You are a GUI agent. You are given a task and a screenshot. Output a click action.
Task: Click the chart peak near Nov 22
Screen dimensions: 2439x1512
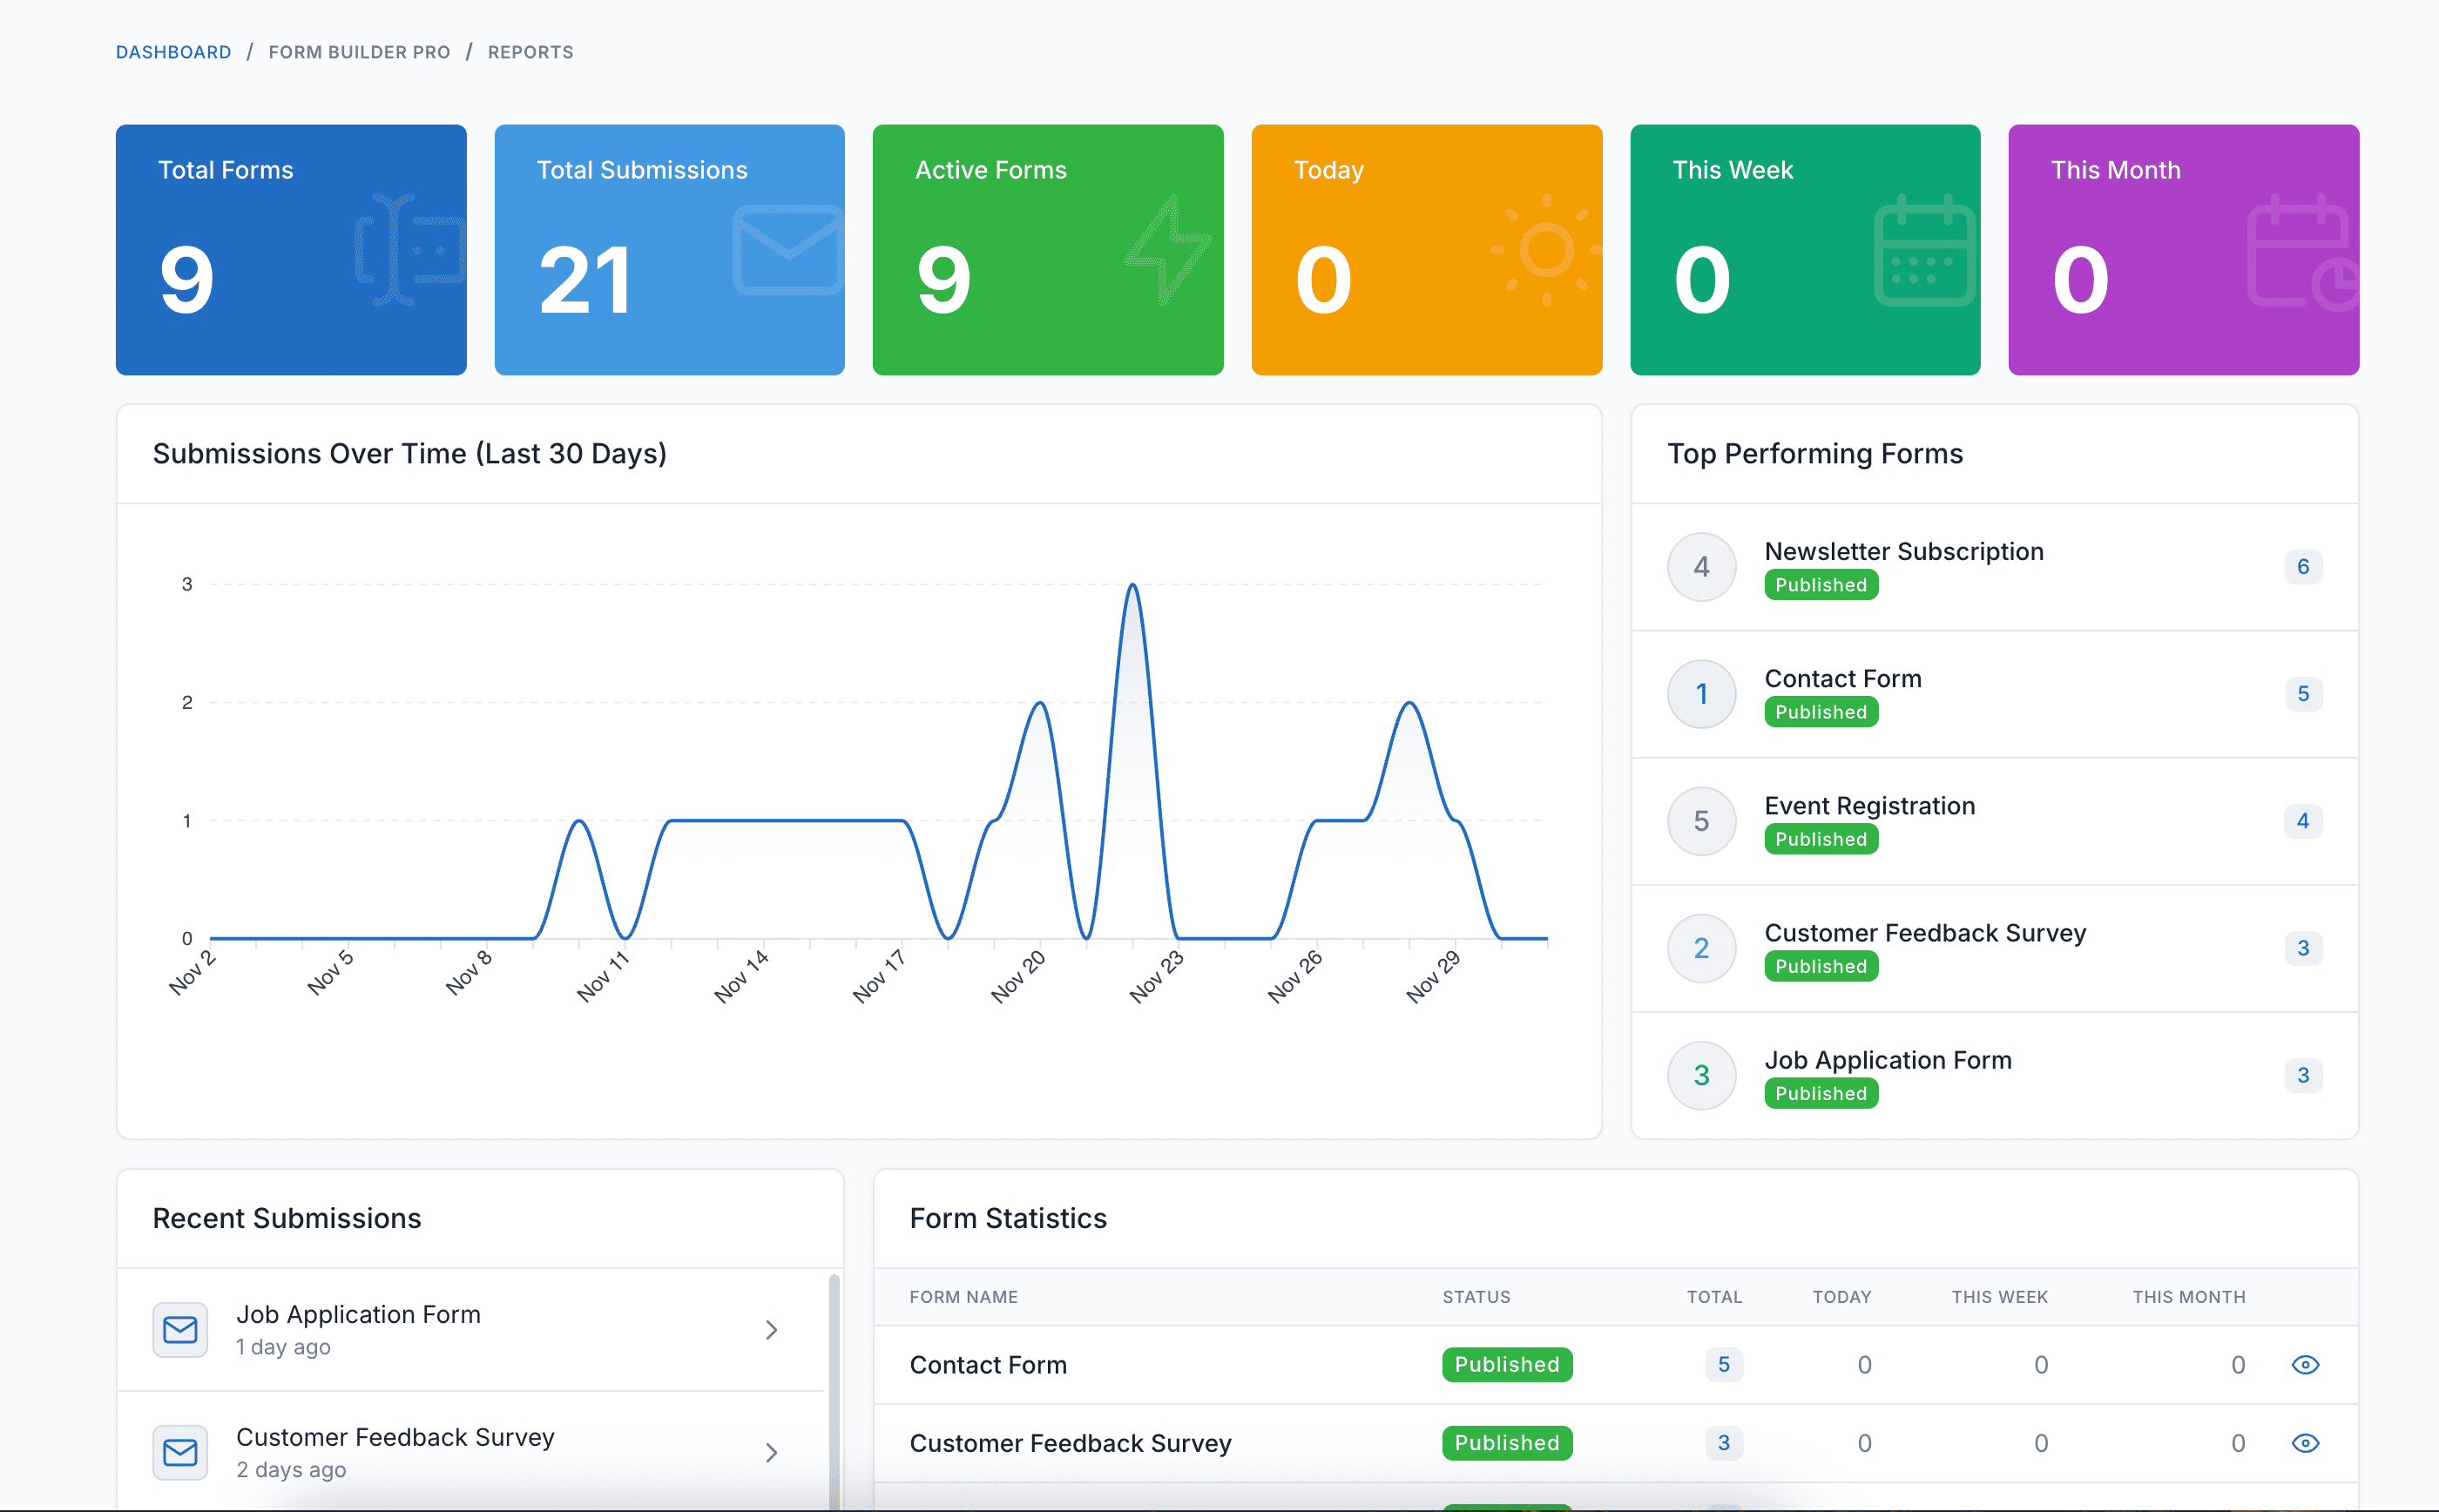coord(1132,586)
